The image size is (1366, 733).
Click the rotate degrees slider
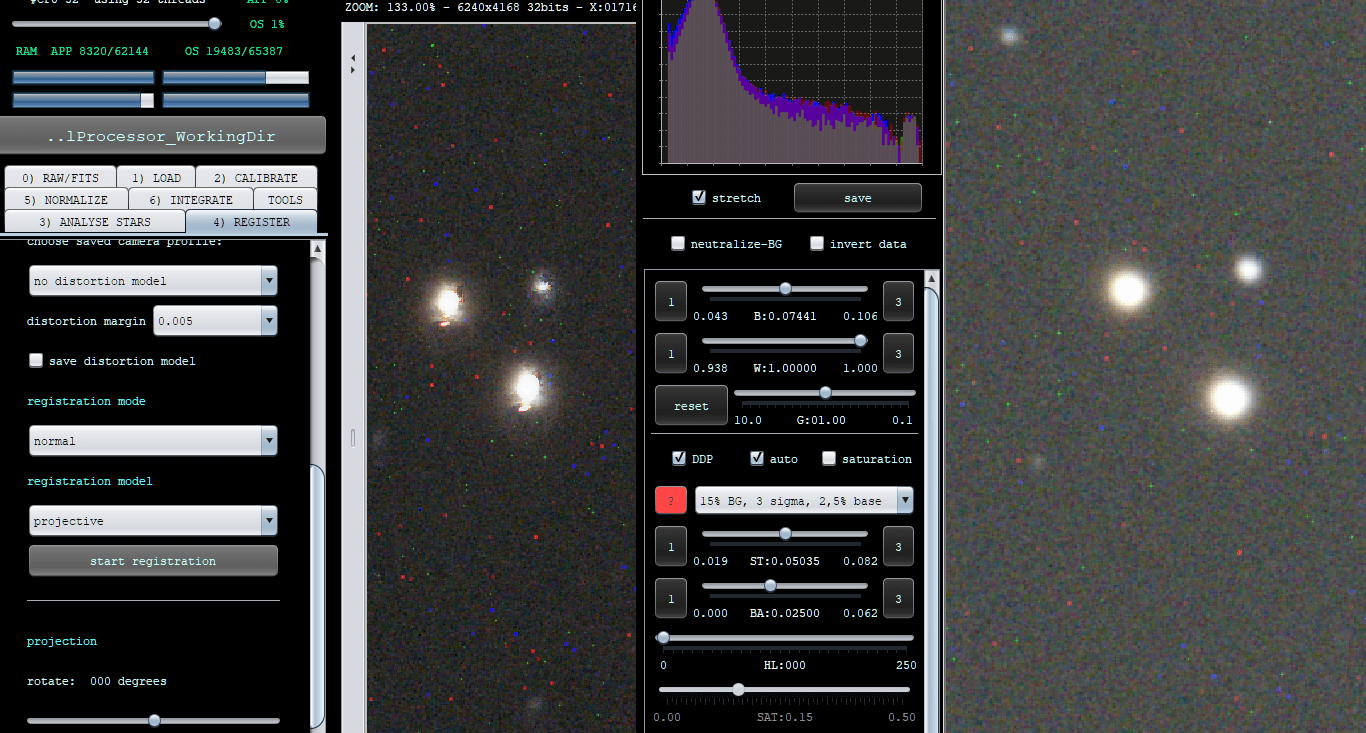coord(153,720)
